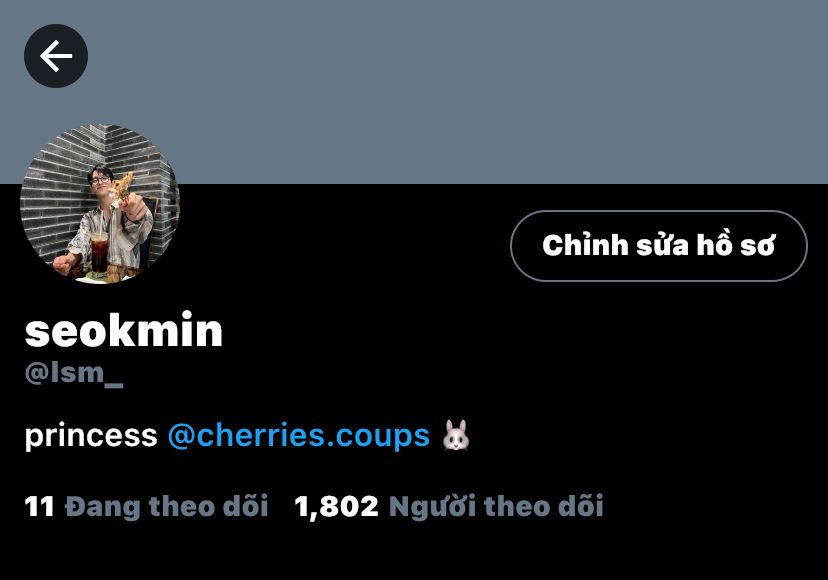Click the rabbit emoji in the bio
Screen dimensions: 828x580
coord(456,435)
